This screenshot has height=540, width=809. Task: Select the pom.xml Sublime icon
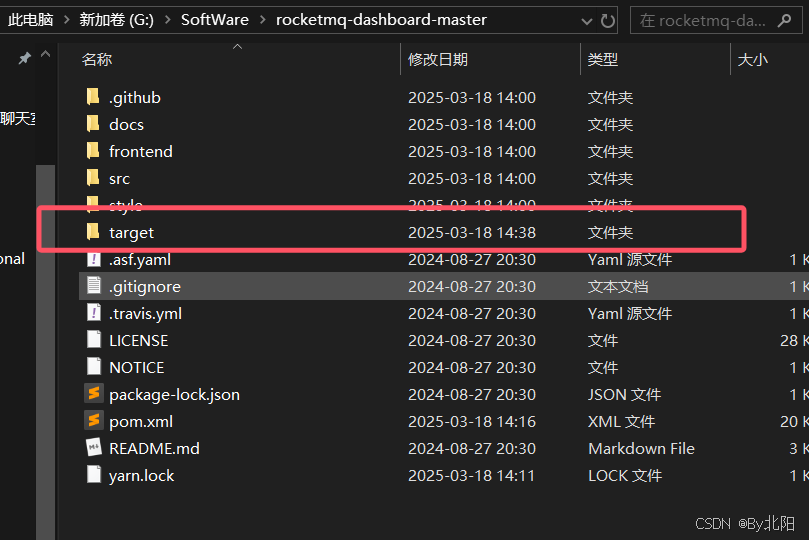tap(94, 421)
